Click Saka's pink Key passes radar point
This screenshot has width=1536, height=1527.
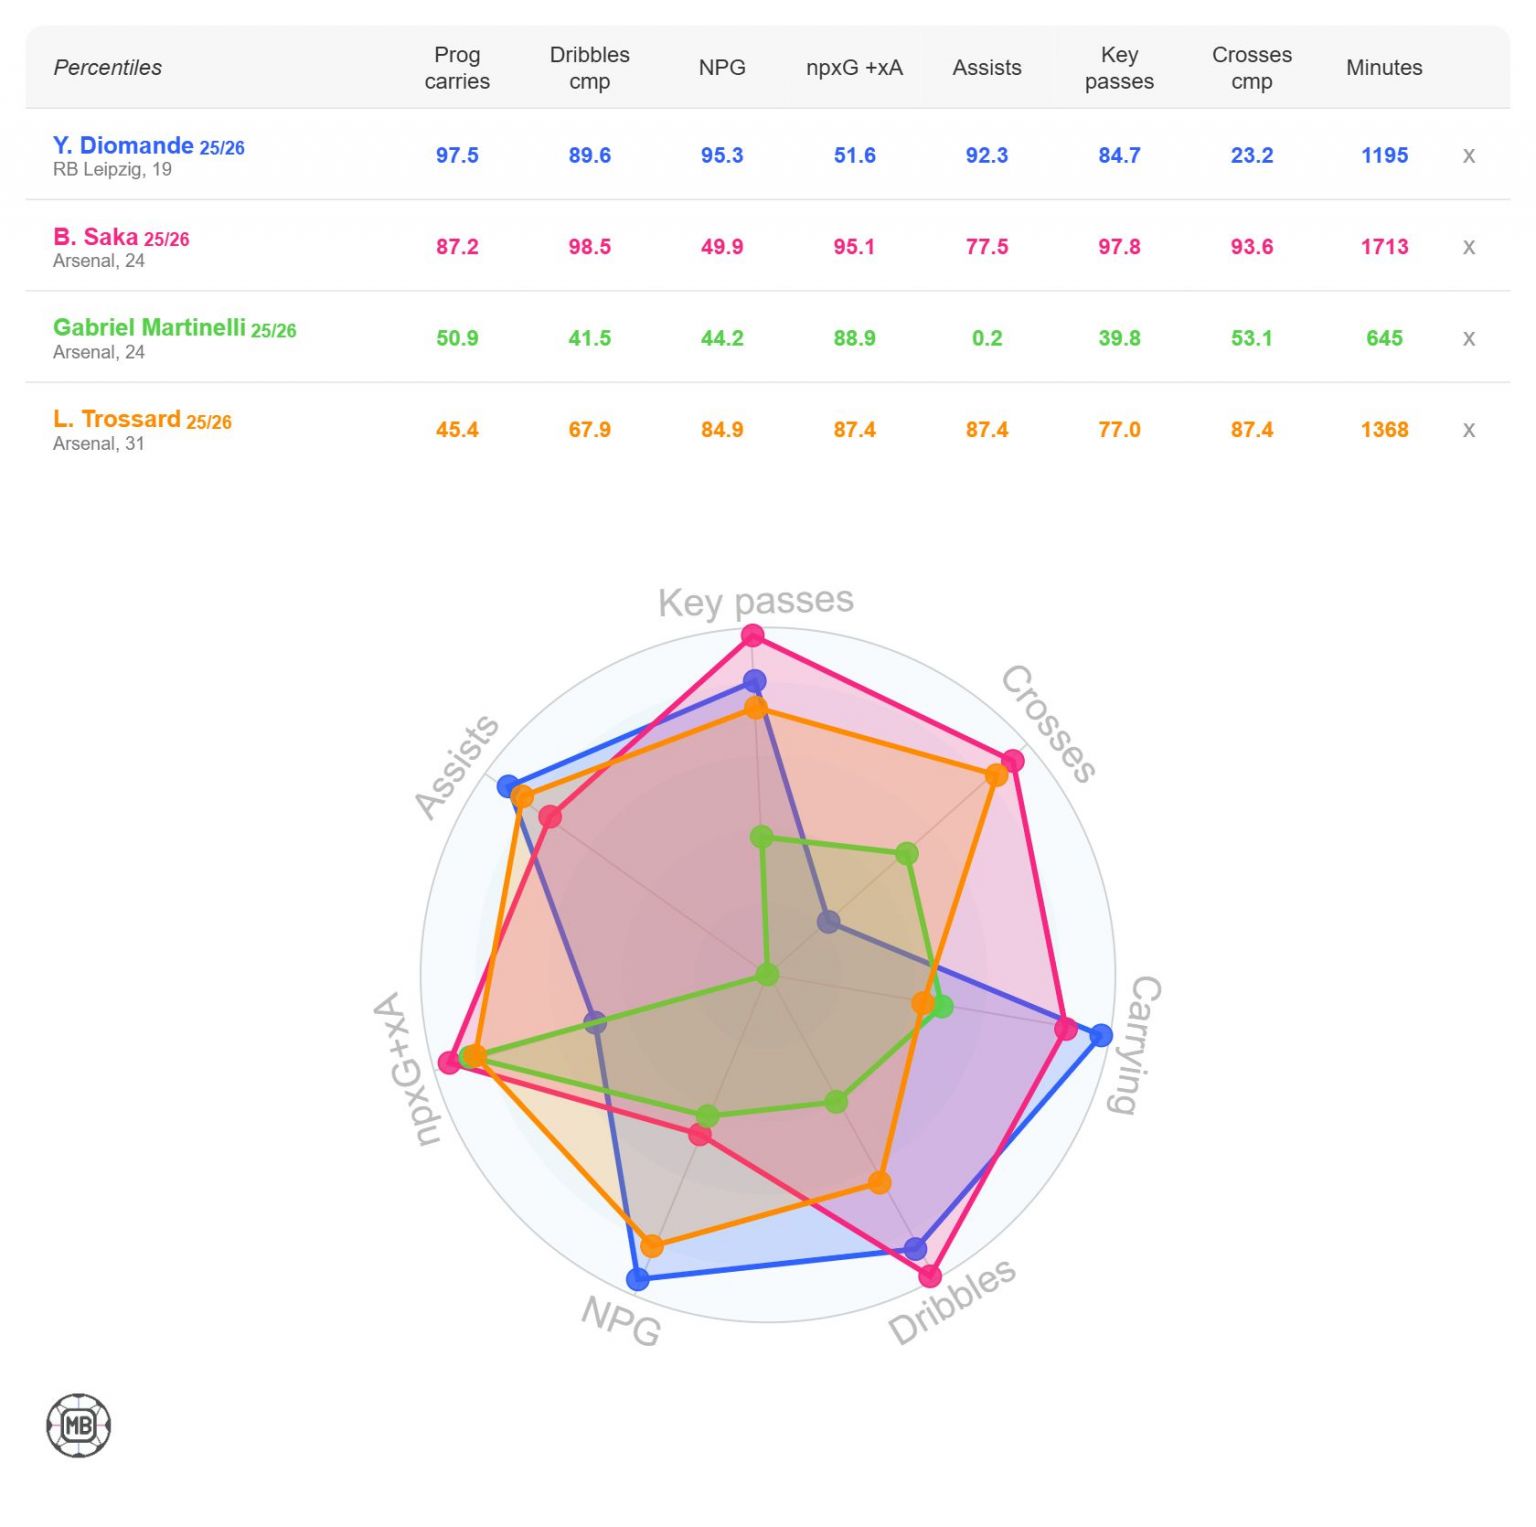753,636
